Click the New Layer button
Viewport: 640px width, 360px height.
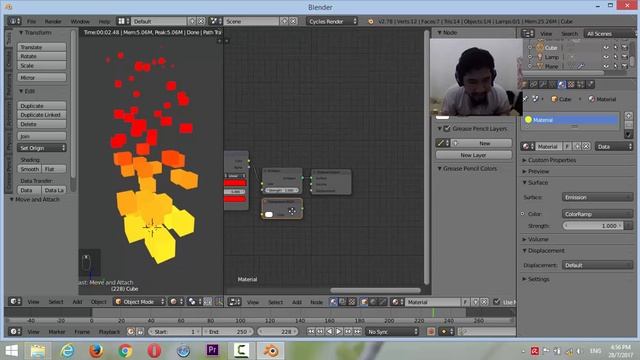click(473, 155)
